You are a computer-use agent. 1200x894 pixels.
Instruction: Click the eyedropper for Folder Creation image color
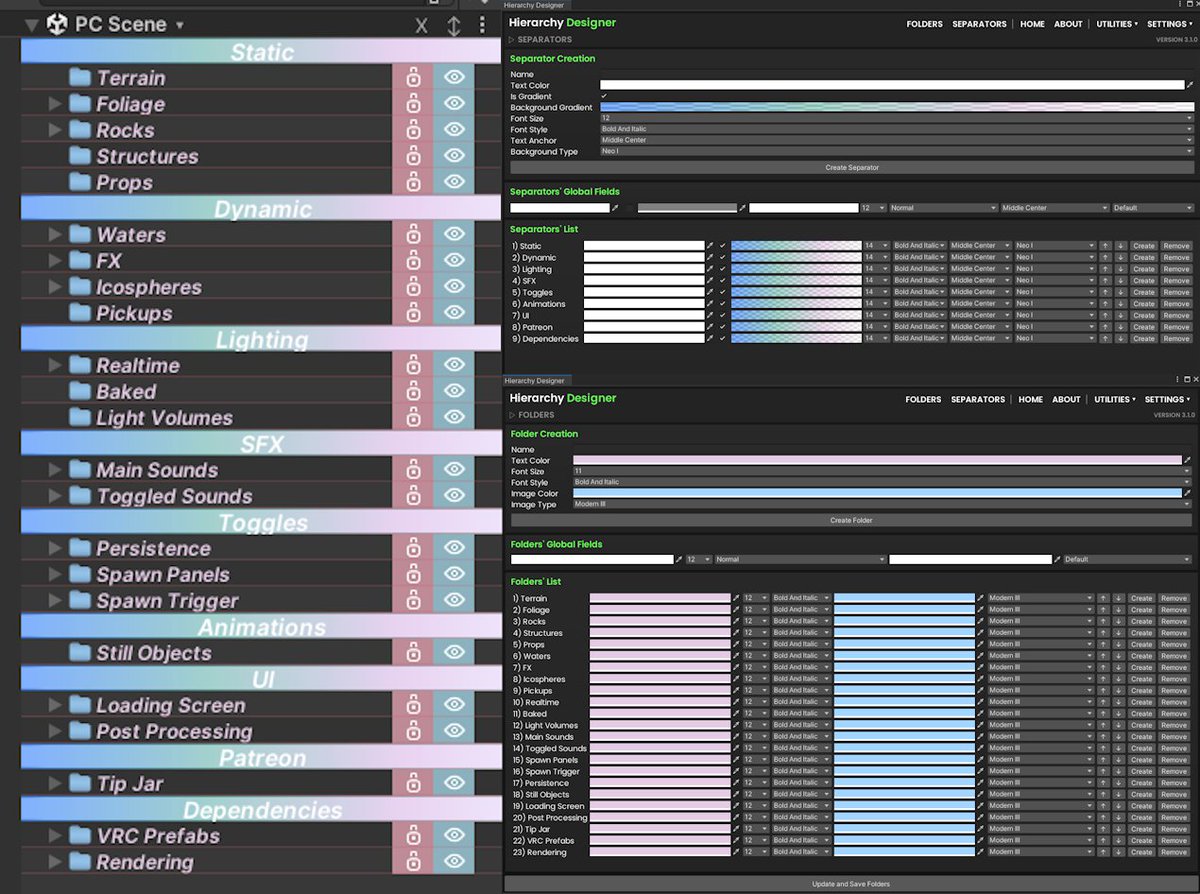[1188, 493]
